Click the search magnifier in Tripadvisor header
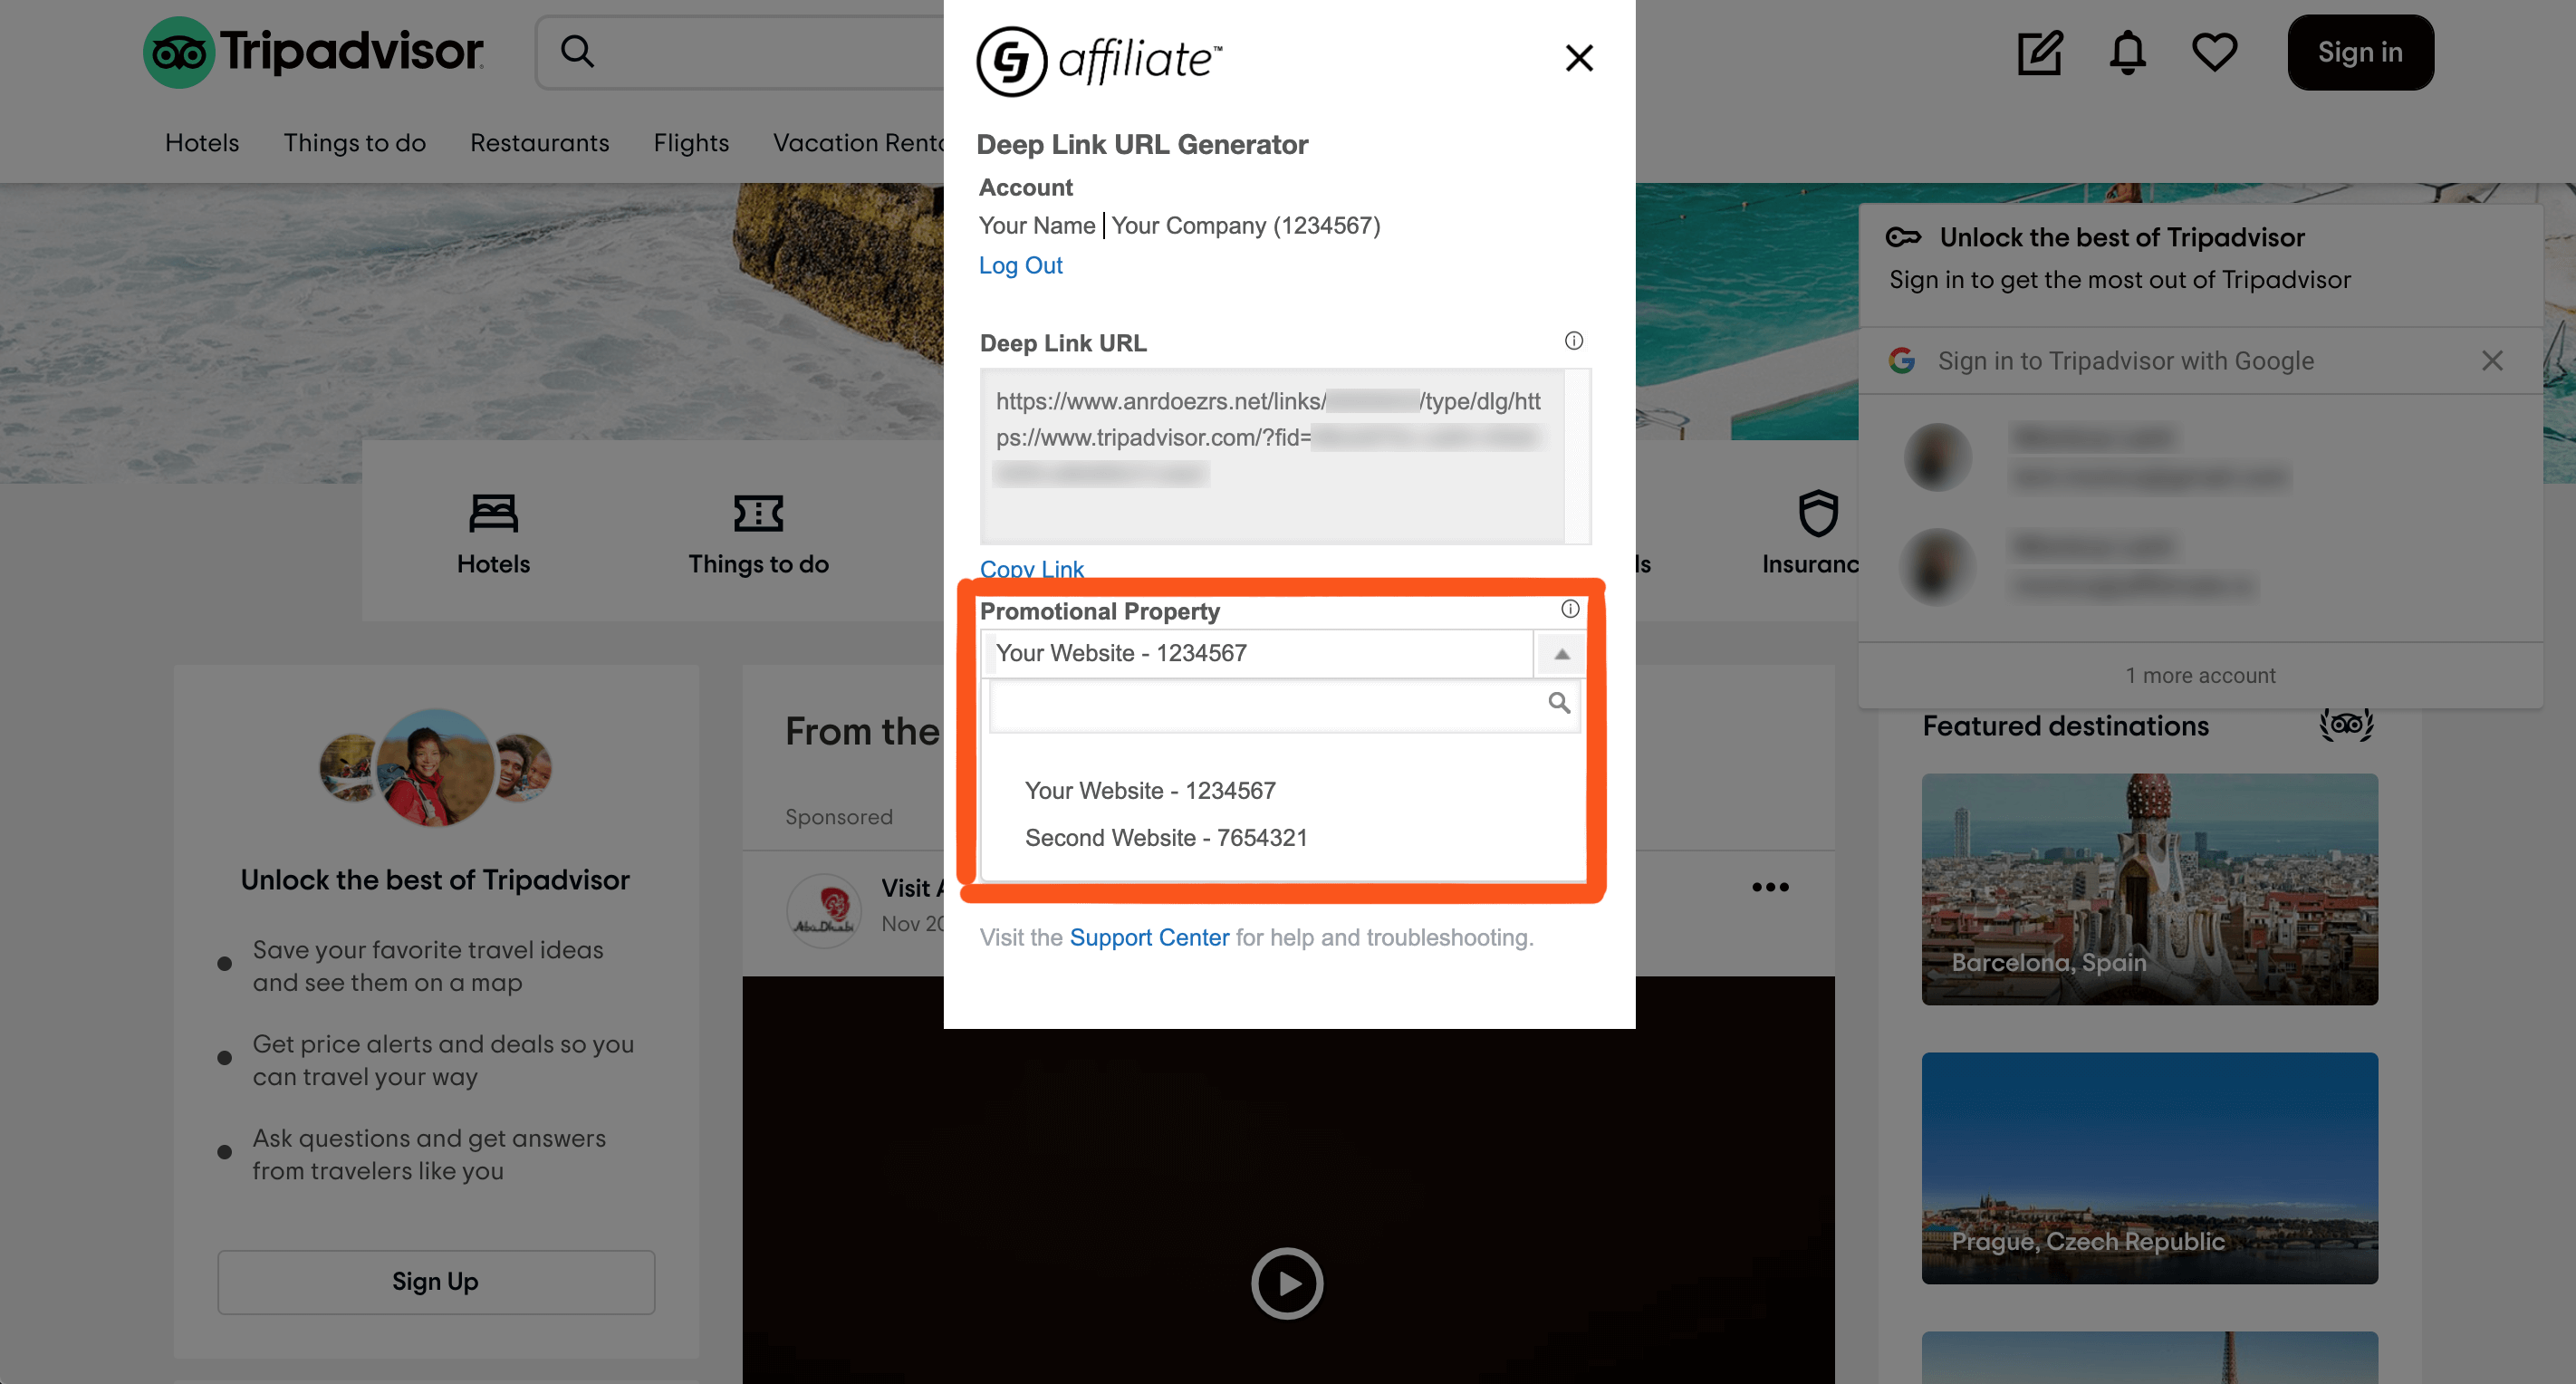 coord(577,51)
